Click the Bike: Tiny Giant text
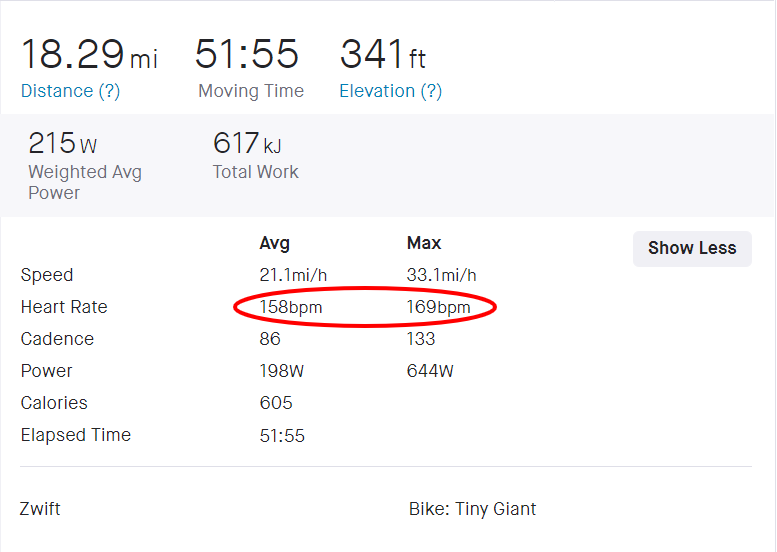Screen dimensions: 777x552 click(472, 509)
